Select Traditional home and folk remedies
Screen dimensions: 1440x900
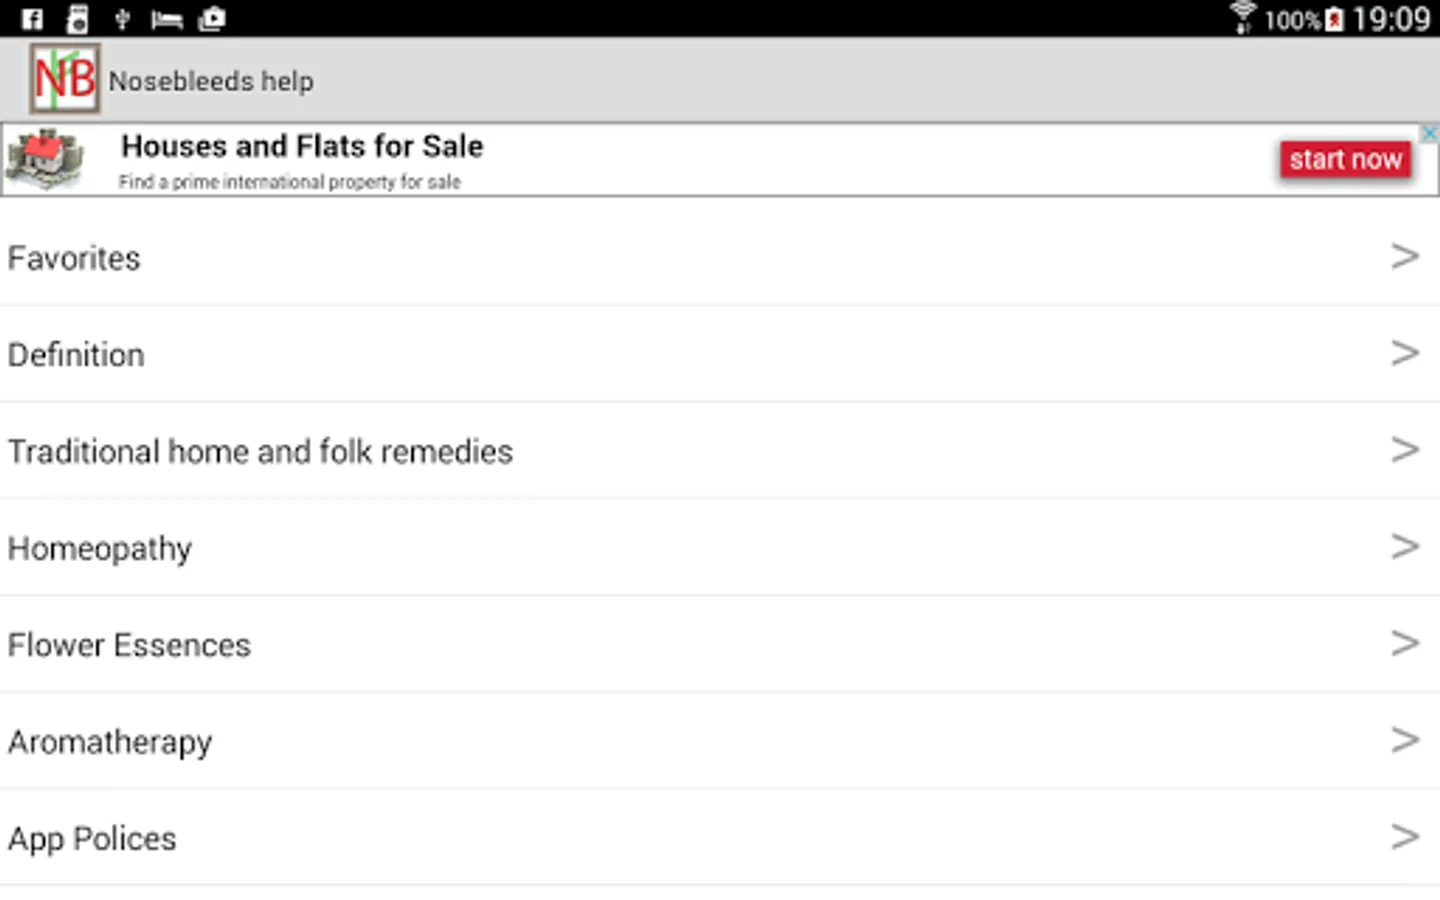click(x=260, y=452)
